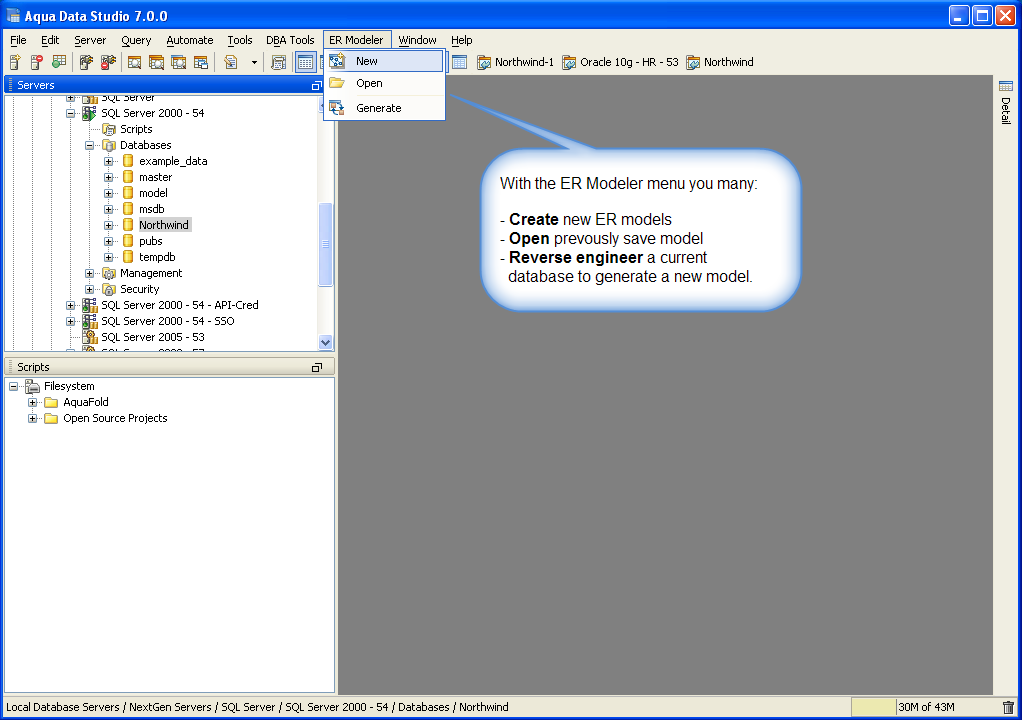This screenshot has width=1022, height=720.
Task: Open the Server menu
Action: click(90, 40)
